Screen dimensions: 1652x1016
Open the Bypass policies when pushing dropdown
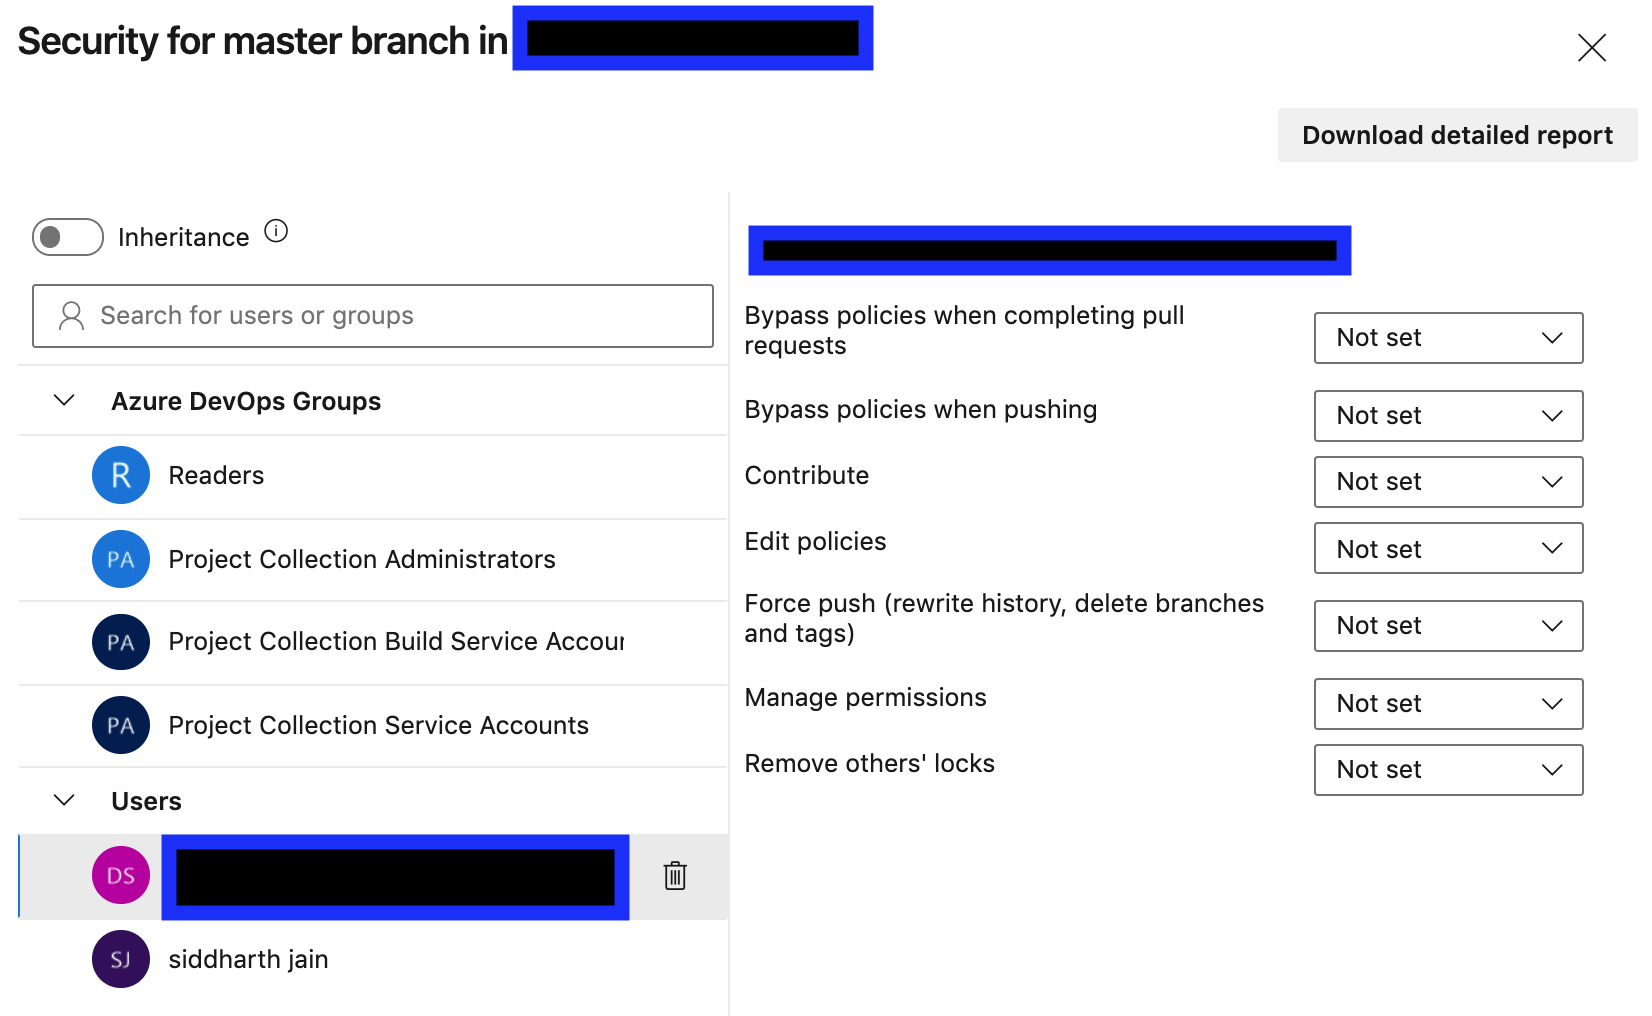[x=1447, y=416]
